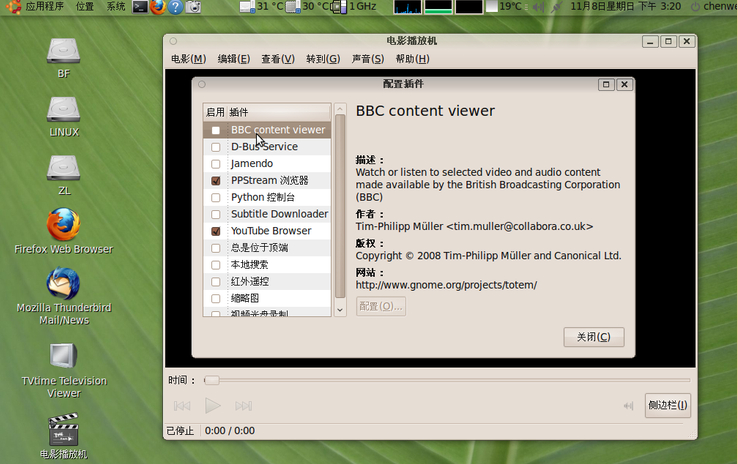This screenshot has height=464, width=738.
Task: Enable the D-Bus Service plugin checkbox
Action: click(x=216, y=147)
